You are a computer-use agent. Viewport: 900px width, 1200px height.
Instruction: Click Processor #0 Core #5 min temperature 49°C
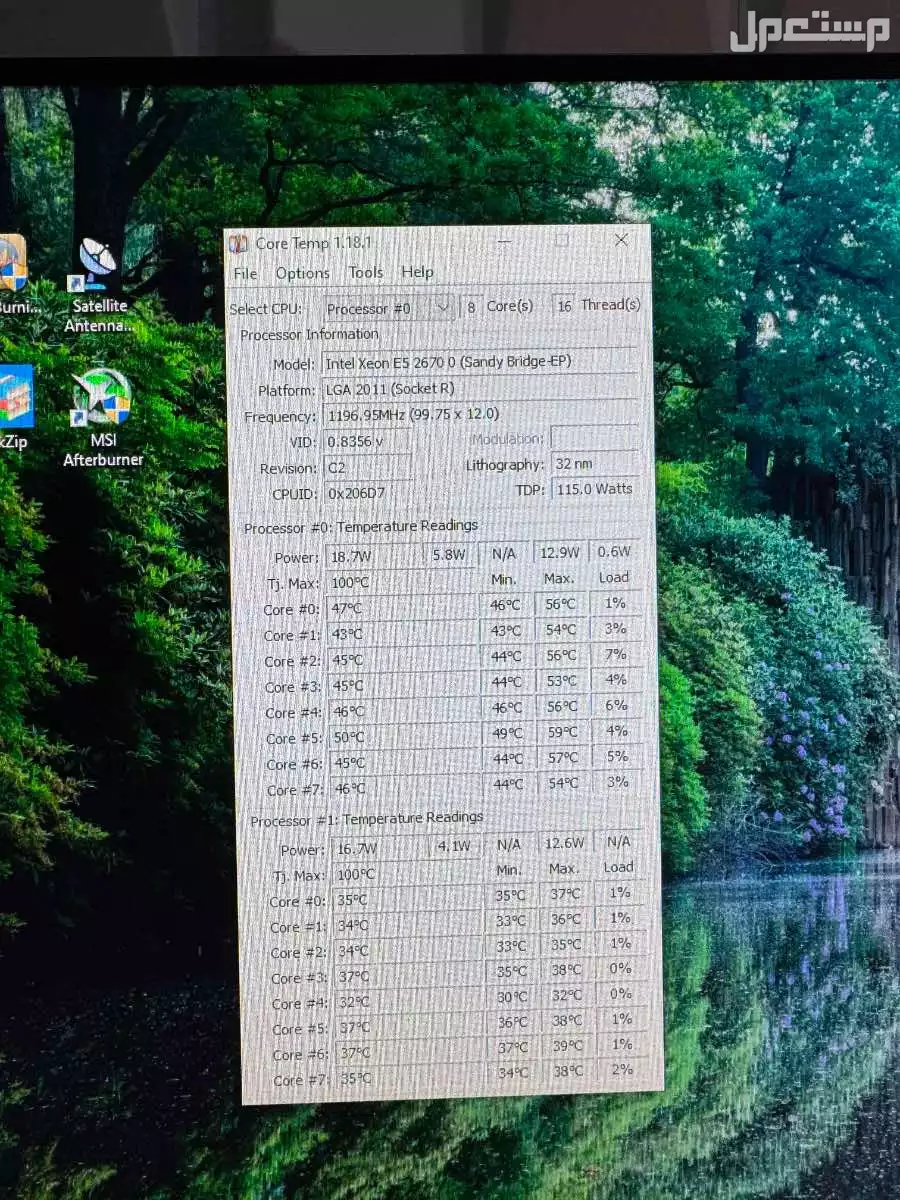pos(507,734)
